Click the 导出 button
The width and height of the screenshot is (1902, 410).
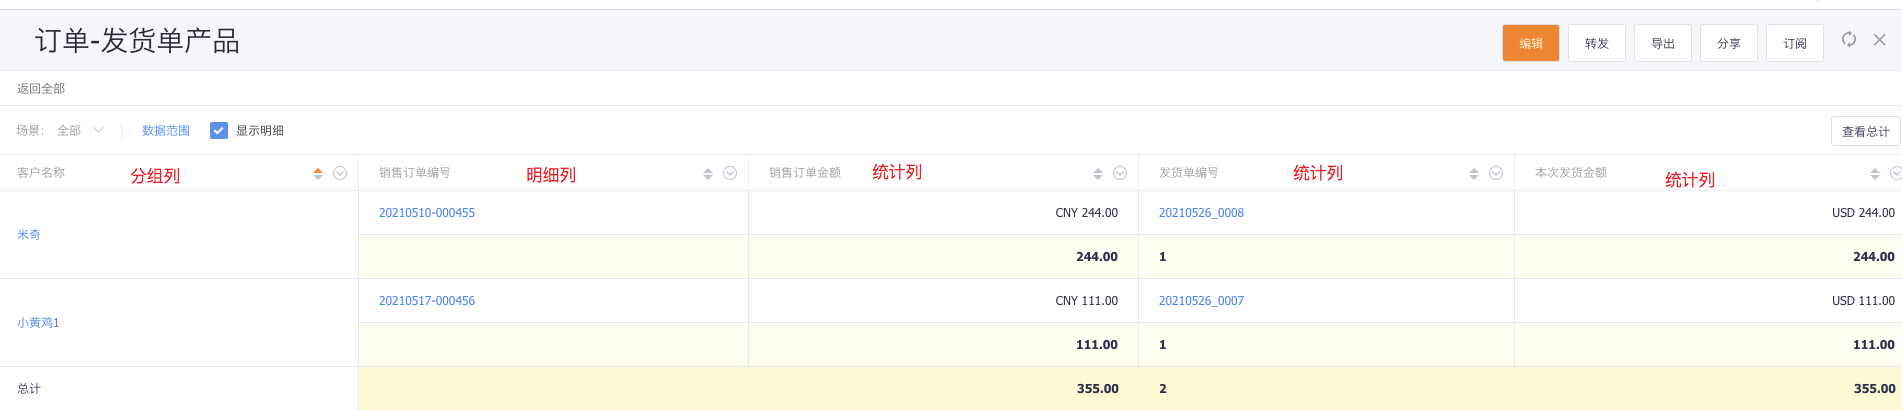tap(1663, 43)
